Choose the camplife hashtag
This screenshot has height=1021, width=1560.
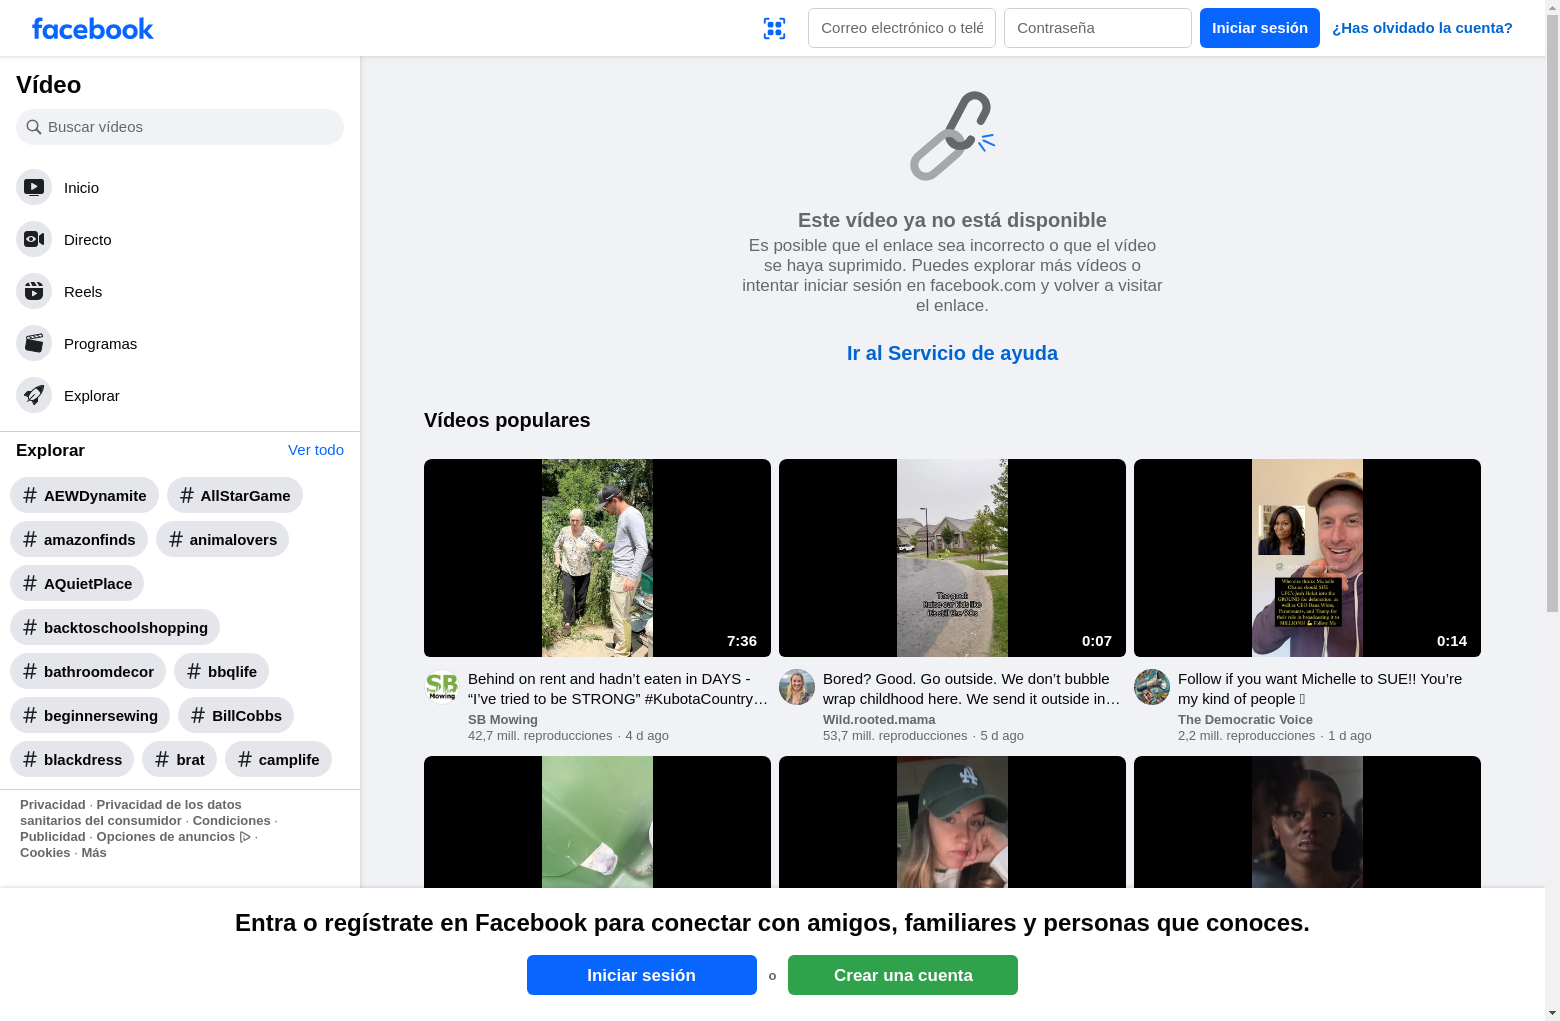pyautogui.click(x=278, y=759)
